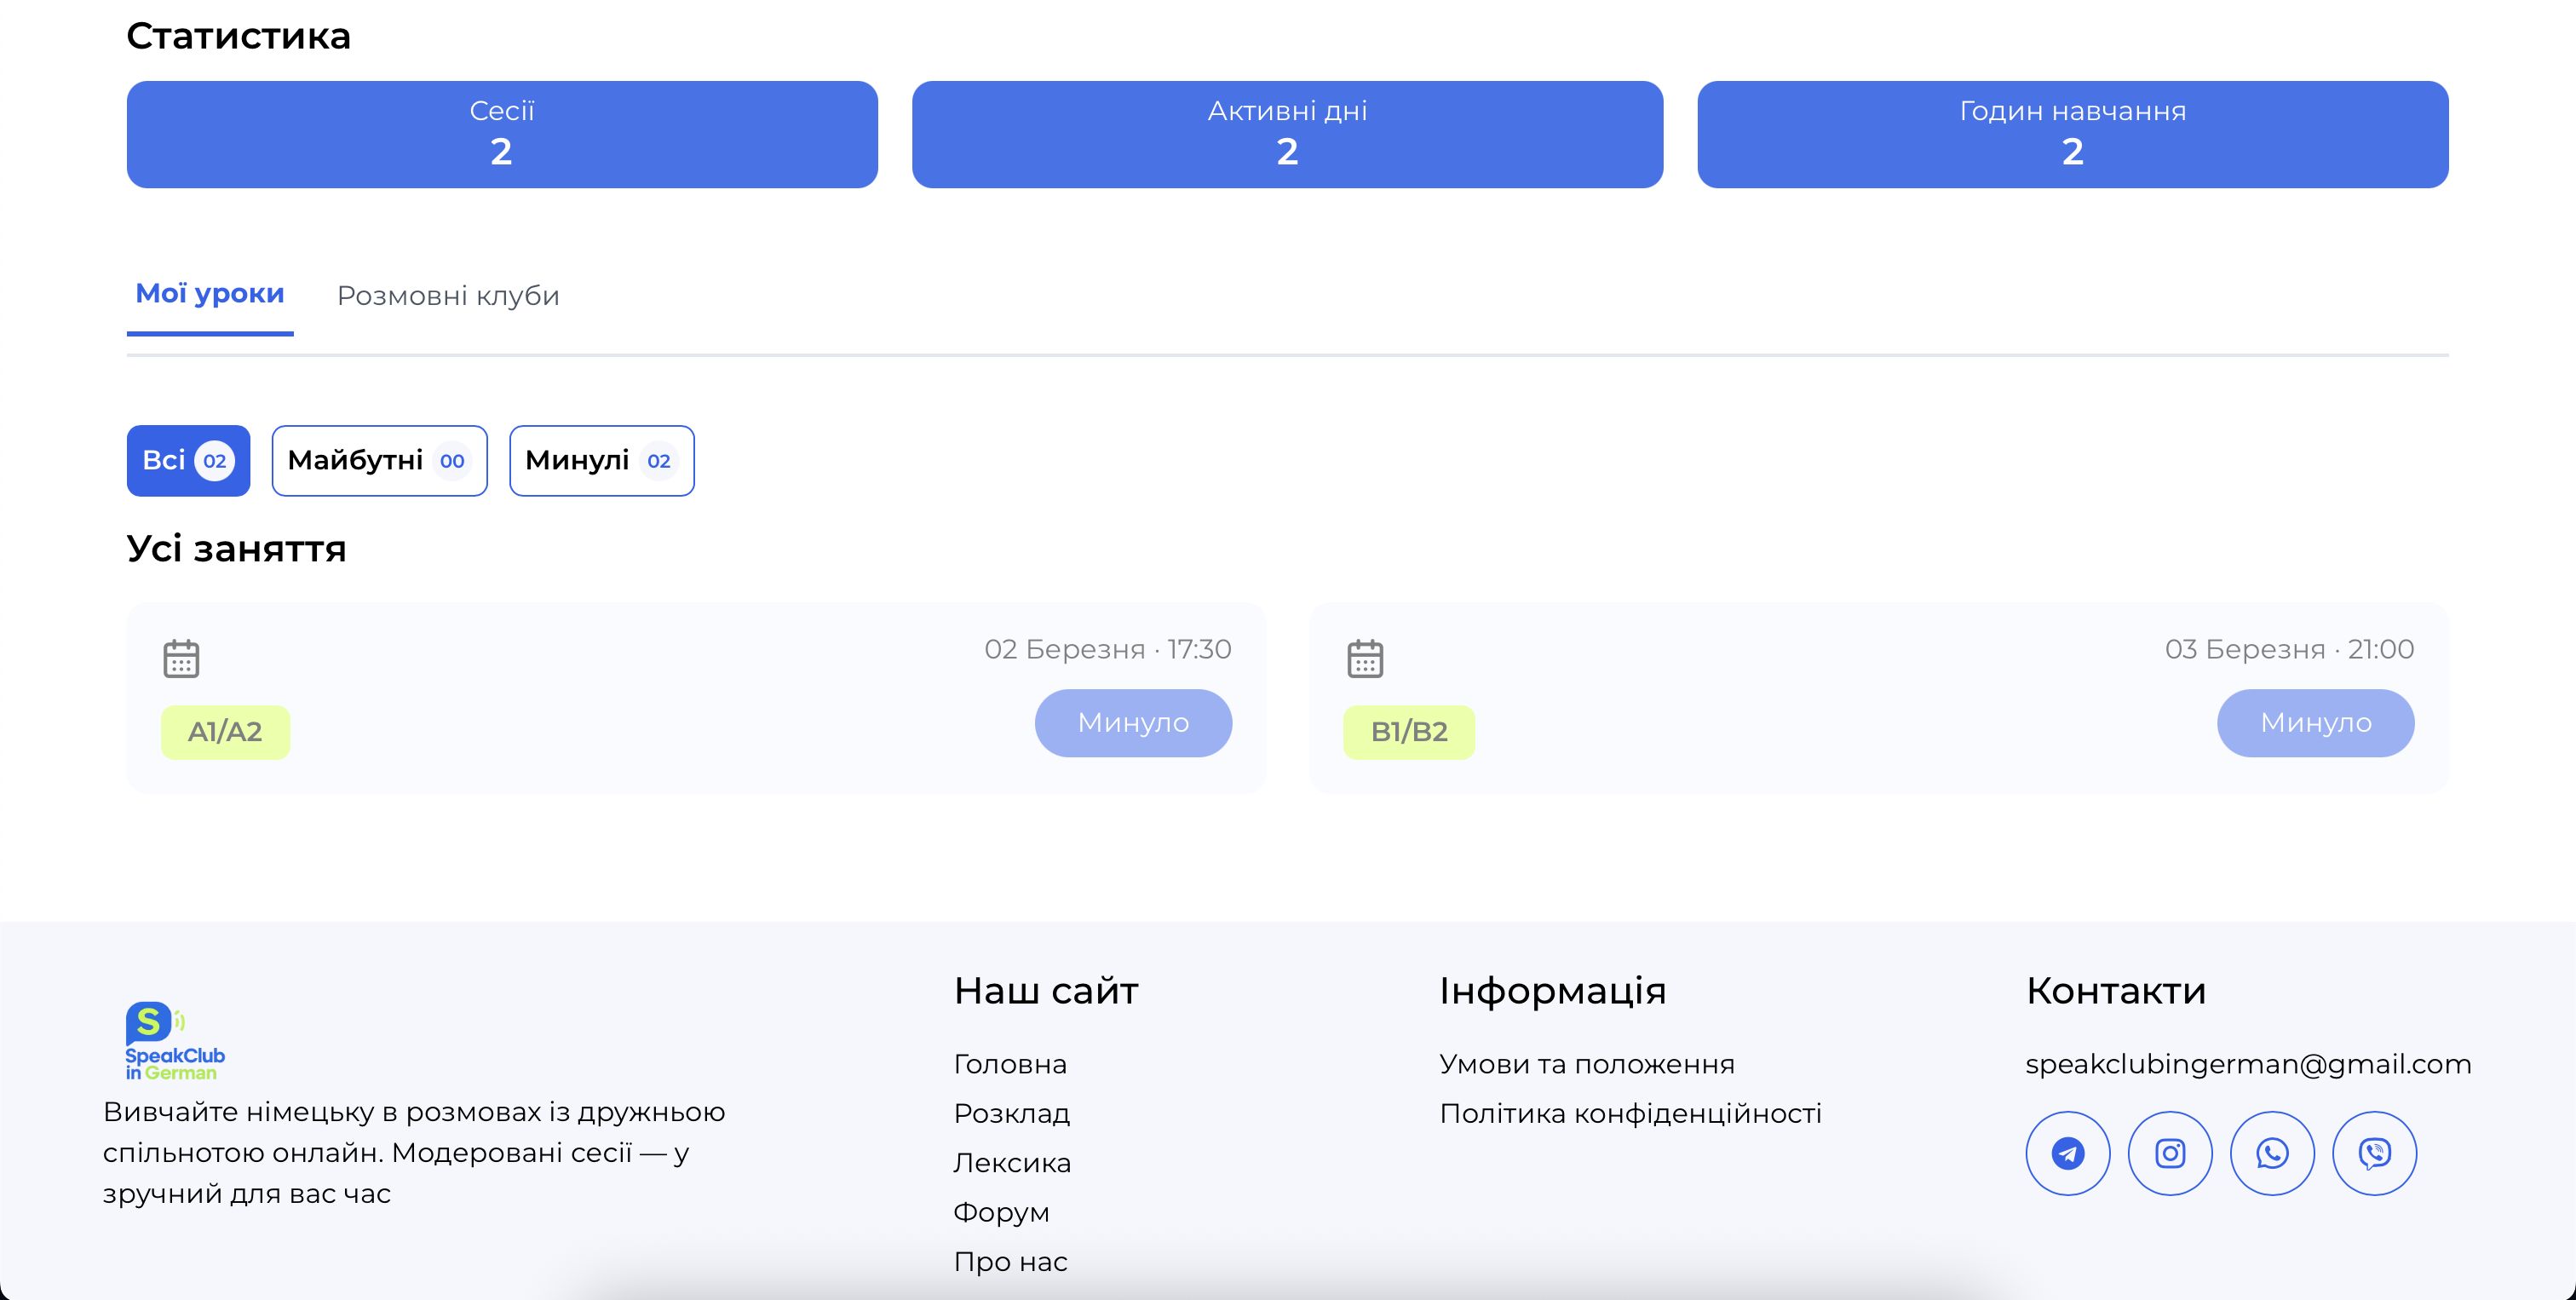Open the Сесії statistics card
This screenshot has height=1300, width=2576.
[x=502, y=134]
